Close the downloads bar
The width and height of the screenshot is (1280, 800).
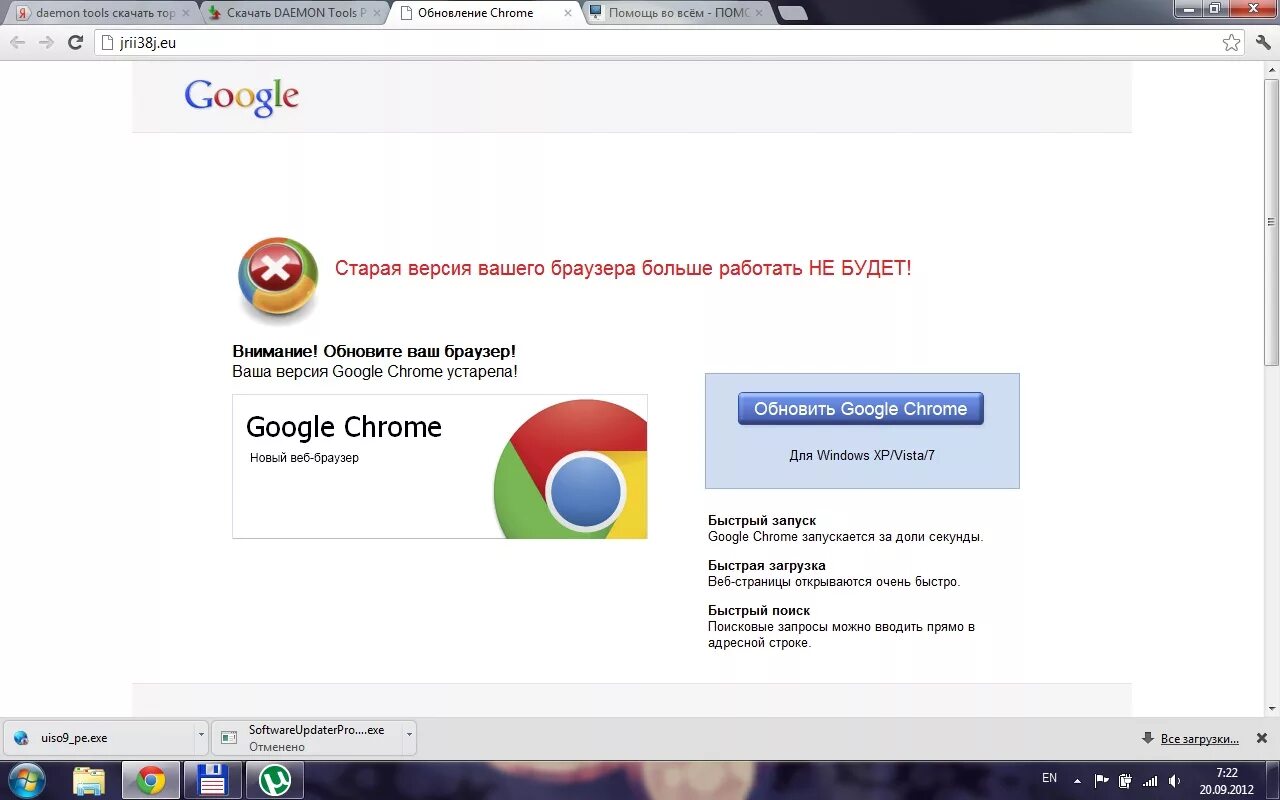pos(1262,739)
